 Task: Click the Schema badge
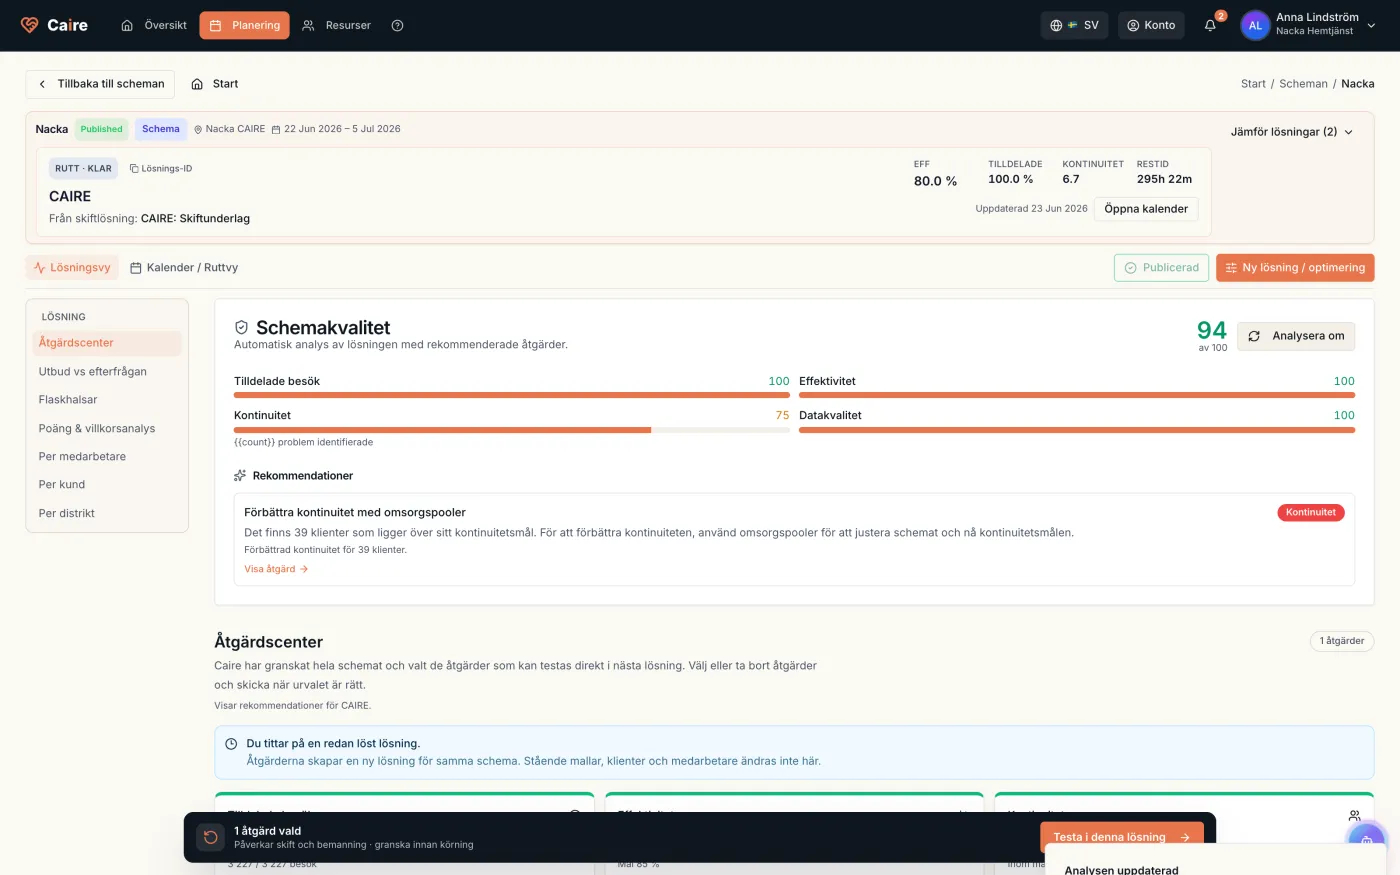(161, 129)
